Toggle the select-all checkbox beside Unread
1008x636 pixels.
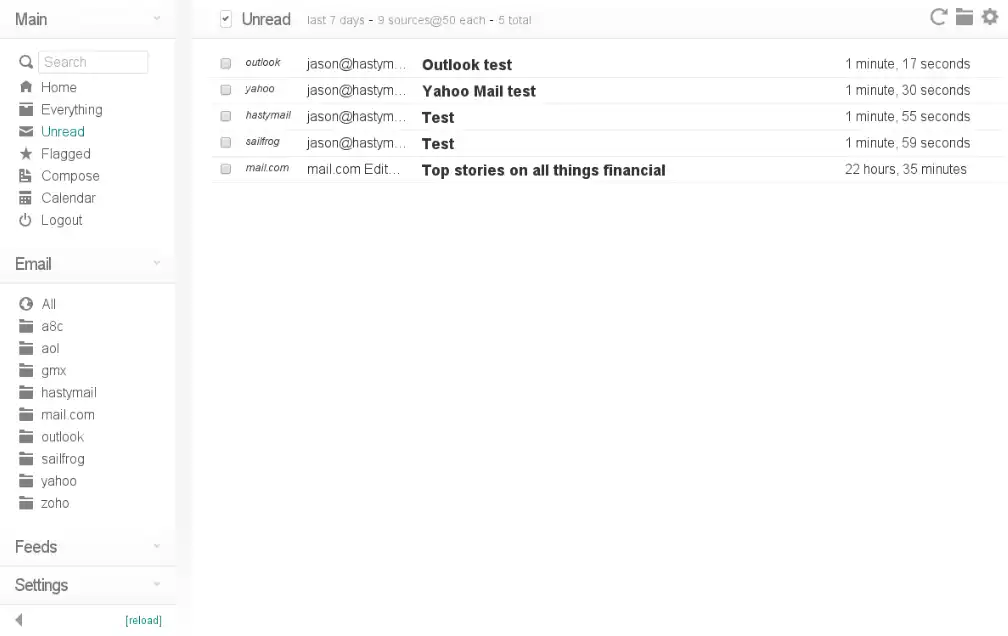[226, 18]
